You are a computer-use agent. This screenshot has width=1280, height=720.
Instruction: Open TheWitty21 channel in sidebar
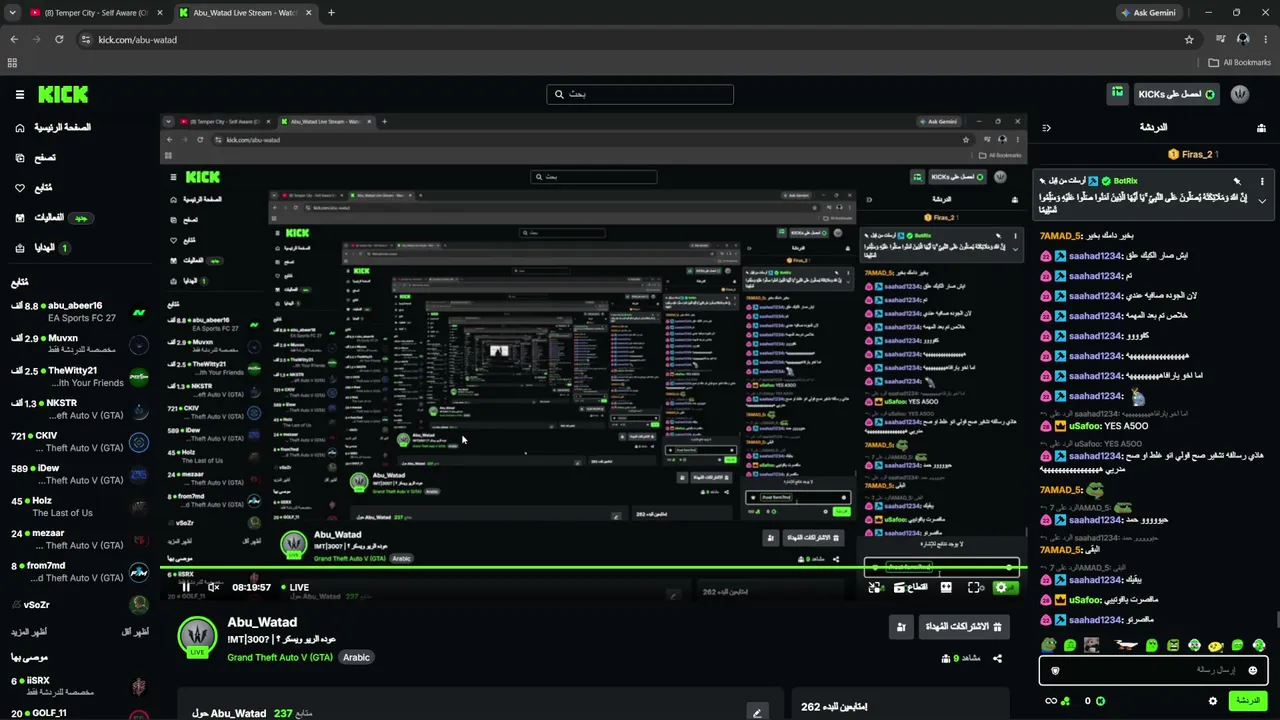(79, 377)
